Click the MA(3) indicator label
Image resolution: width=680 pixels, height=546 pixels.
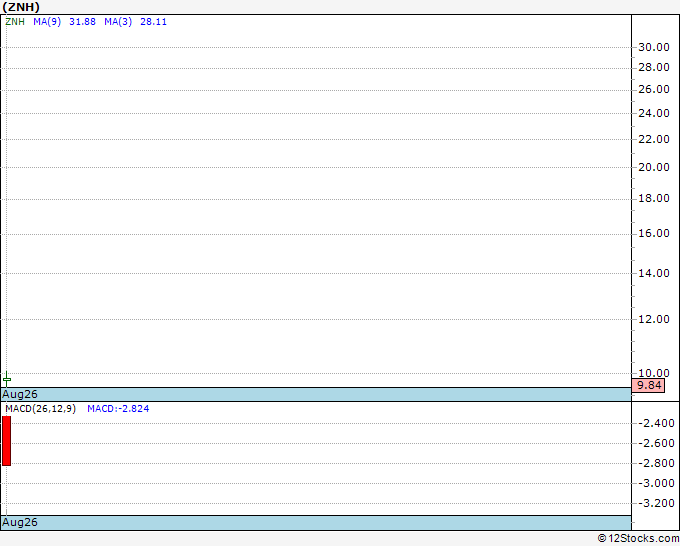pyautogui.click(x=118, y=22)
